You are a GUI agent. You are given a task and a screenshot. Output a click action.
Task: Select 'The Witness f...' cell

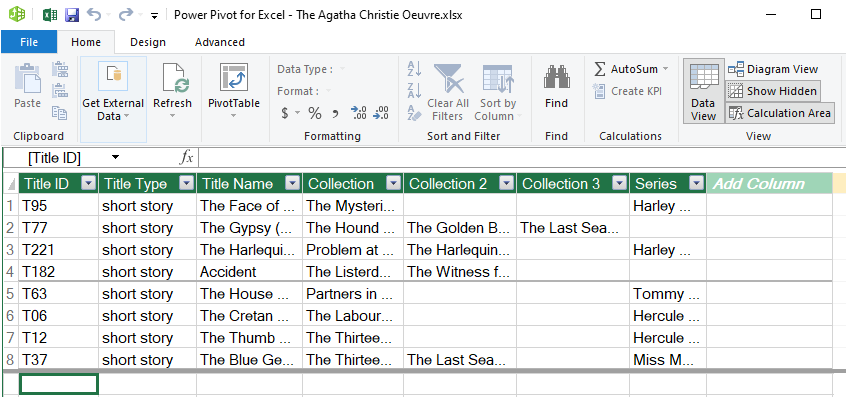pyautogui.click(x=460, y=271)
